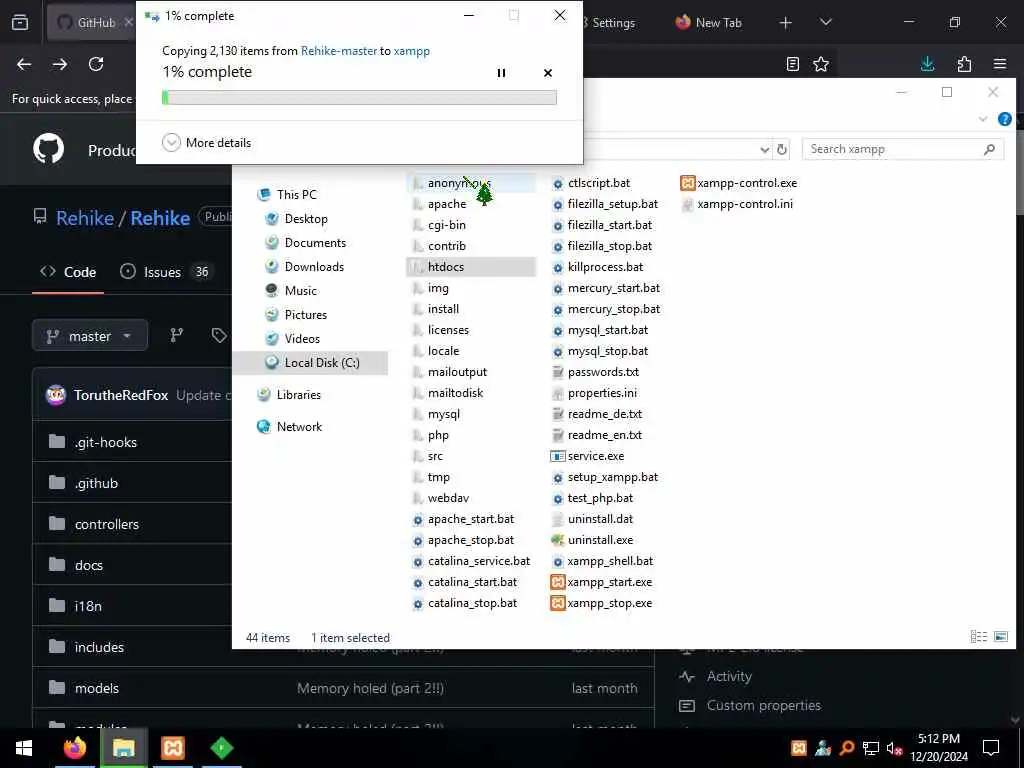The height and width of the screenshot is (768, 1024).
Task: Open Explorer help icon
Action: point(1005,119)
